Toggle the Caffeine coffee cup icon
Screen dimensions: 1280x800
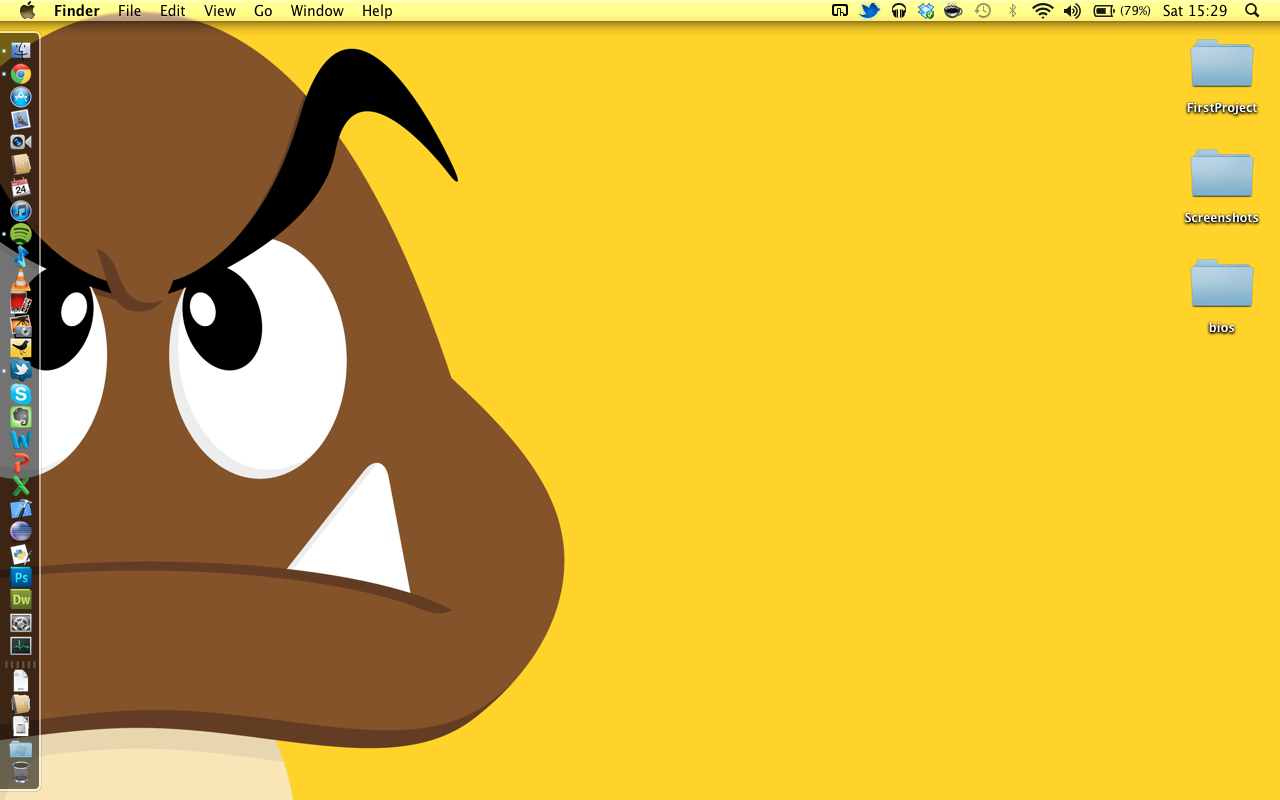[x=954, y=11]
